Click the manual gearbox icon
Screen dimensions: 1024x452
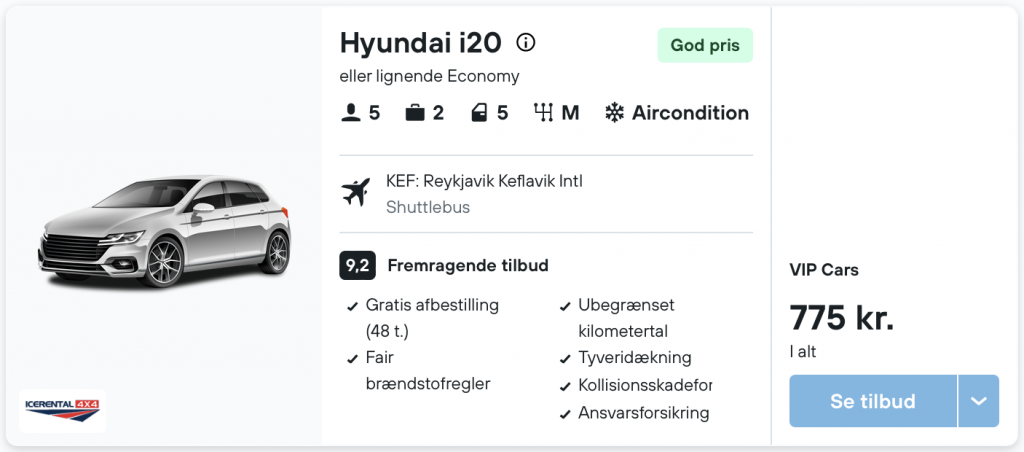(x=543, y=113)
